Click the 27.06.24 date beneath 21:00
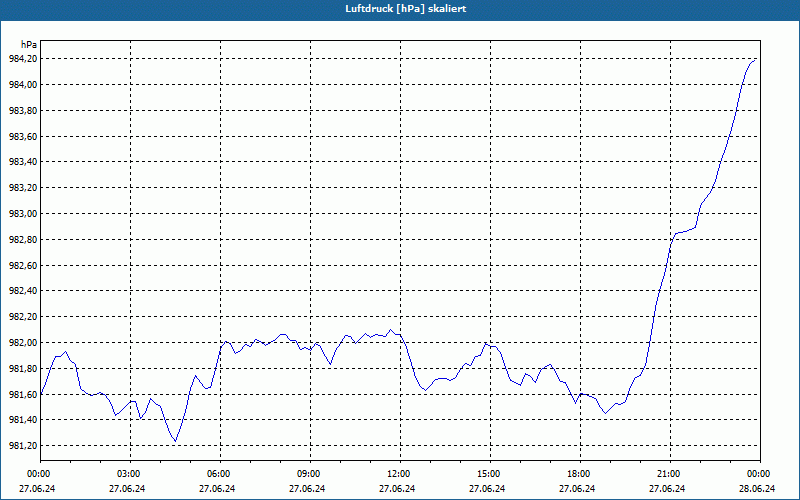The height and width of the screenshot is (500, 800). (x=667, y=489)
